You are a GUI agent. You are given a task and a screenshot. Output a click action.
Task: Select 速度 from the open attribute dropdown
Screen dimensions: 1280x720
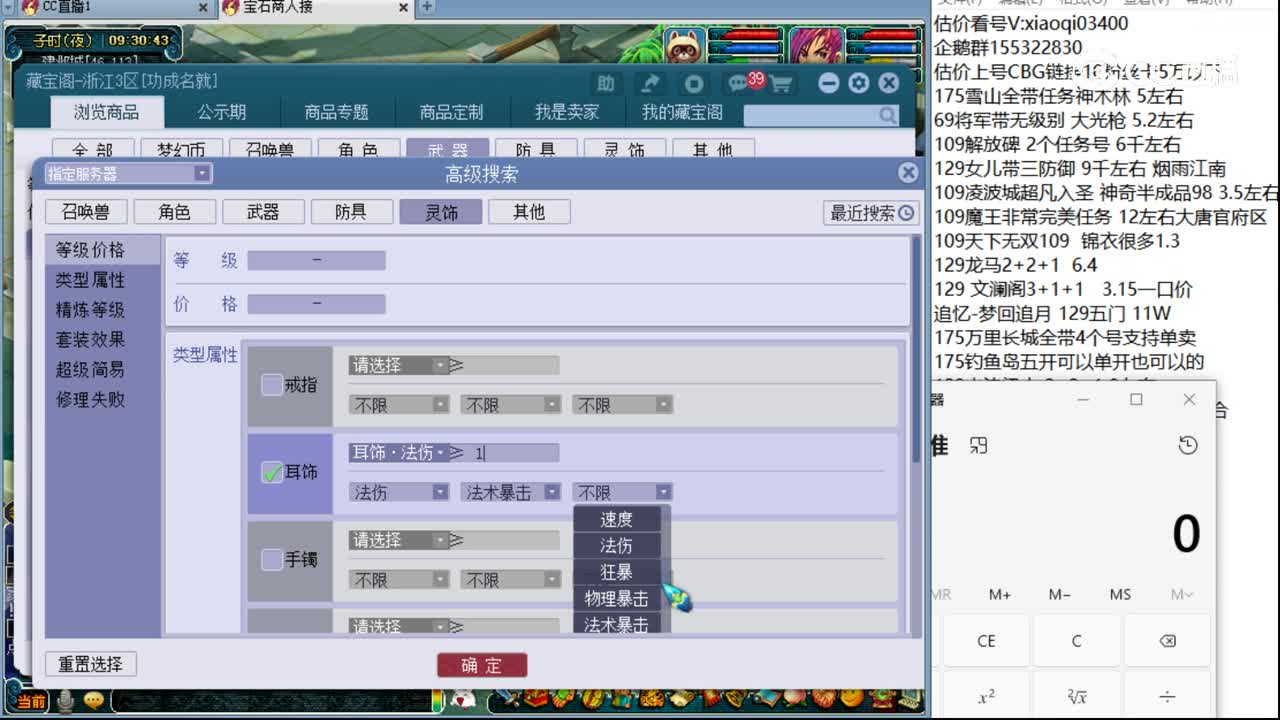point(619,518)
